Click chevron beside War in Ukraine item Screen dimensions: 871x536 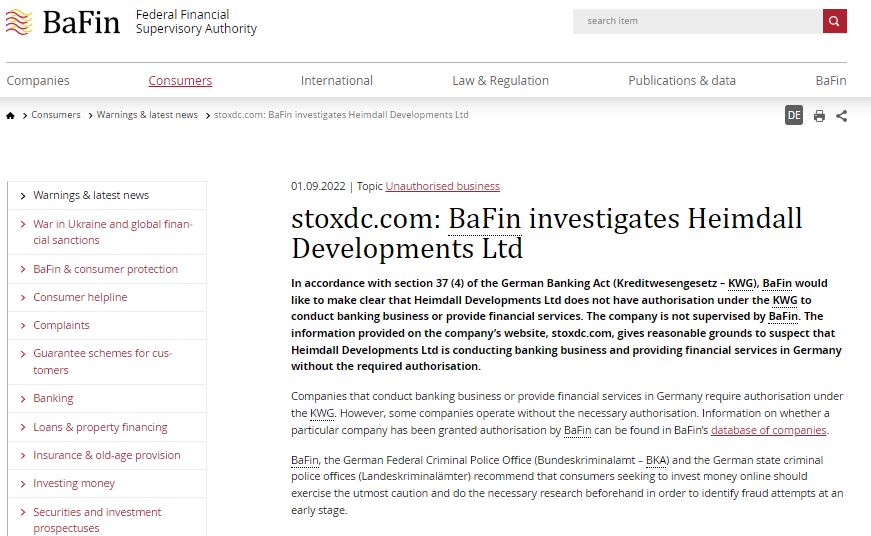[23, 224]
